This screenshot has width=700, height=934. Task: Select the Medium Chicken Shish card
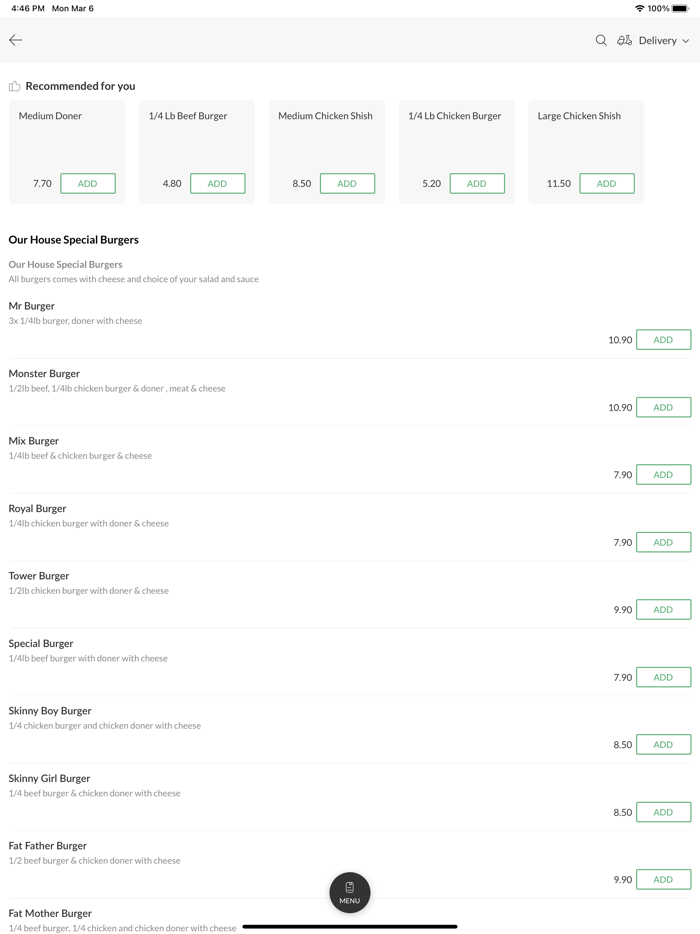(x=326, y=140)
